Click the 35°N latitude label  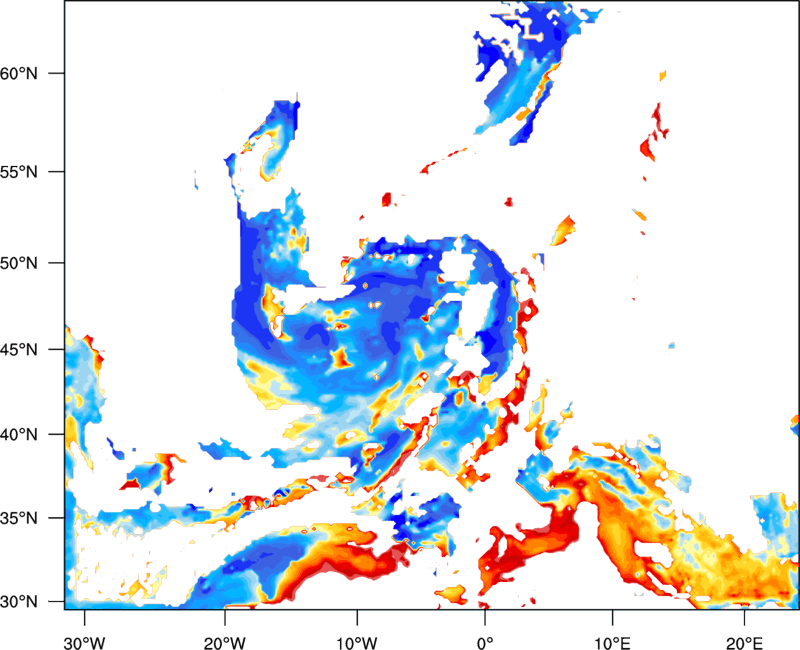point(19,518)
